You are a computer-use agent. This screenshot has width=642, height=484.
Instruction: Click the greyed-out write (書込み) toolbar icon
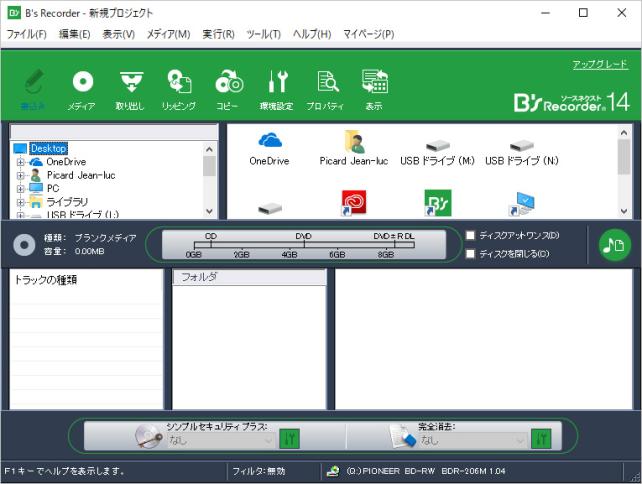[x=33, y=90]
